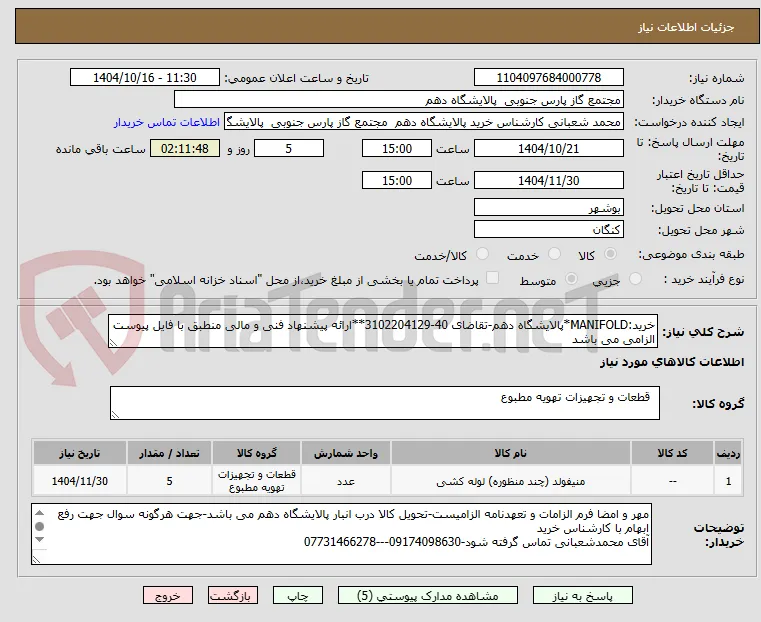The width and height of the screenshot is (761, 622).
Task: Click the شماره نیاز number field
Action: click(x=548, y=78)
